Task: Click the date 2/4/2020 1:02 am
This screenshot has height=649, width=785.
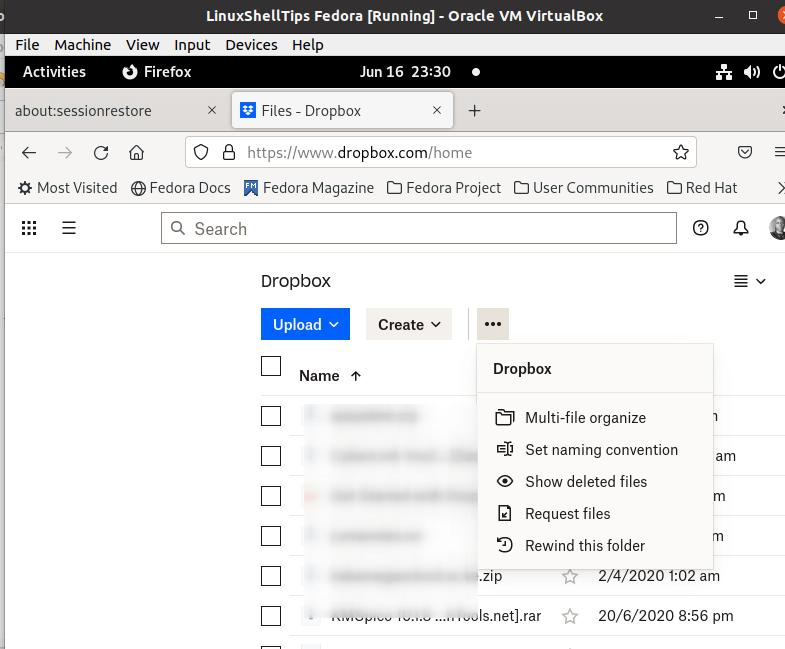Action: click(x=659, y=576)
